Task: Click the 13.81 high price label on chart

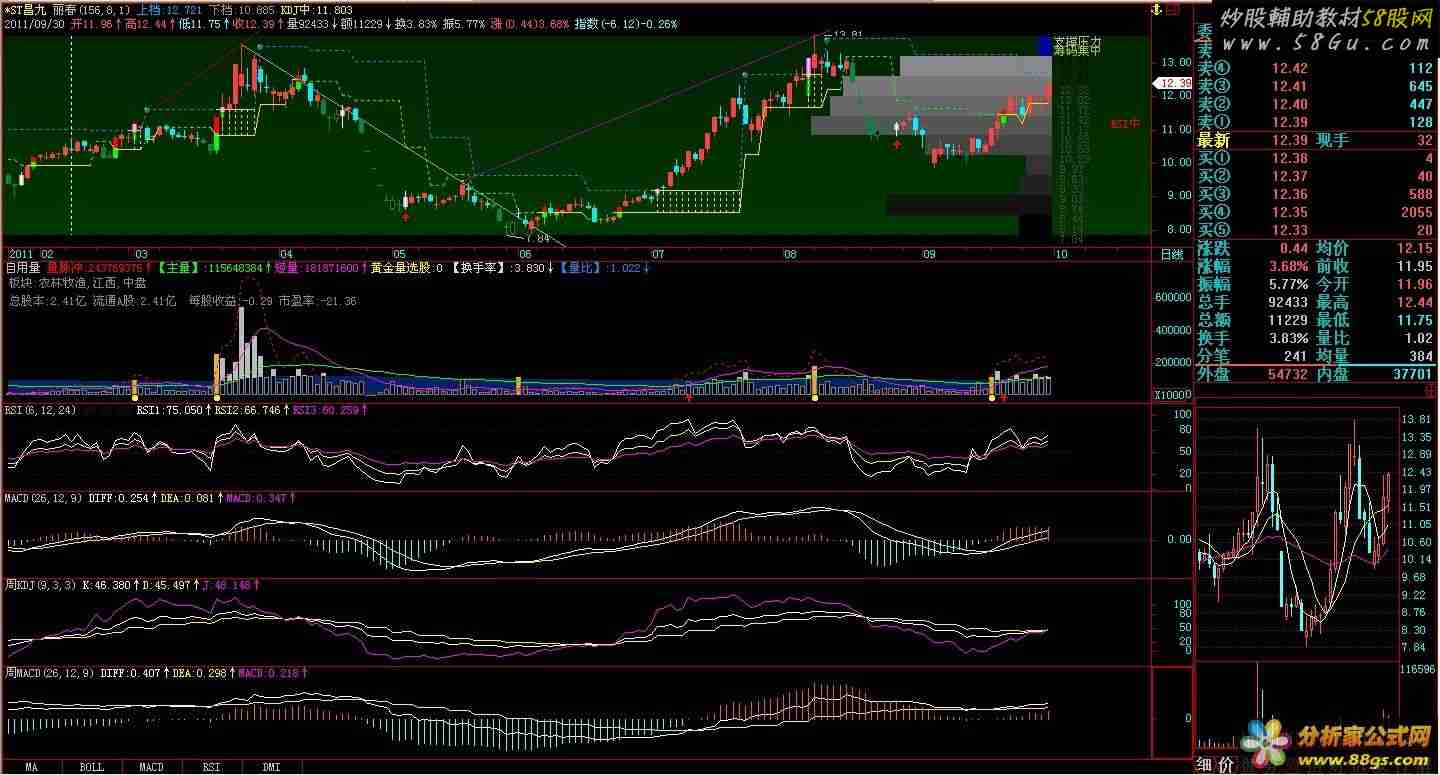Action: [847, 35]
